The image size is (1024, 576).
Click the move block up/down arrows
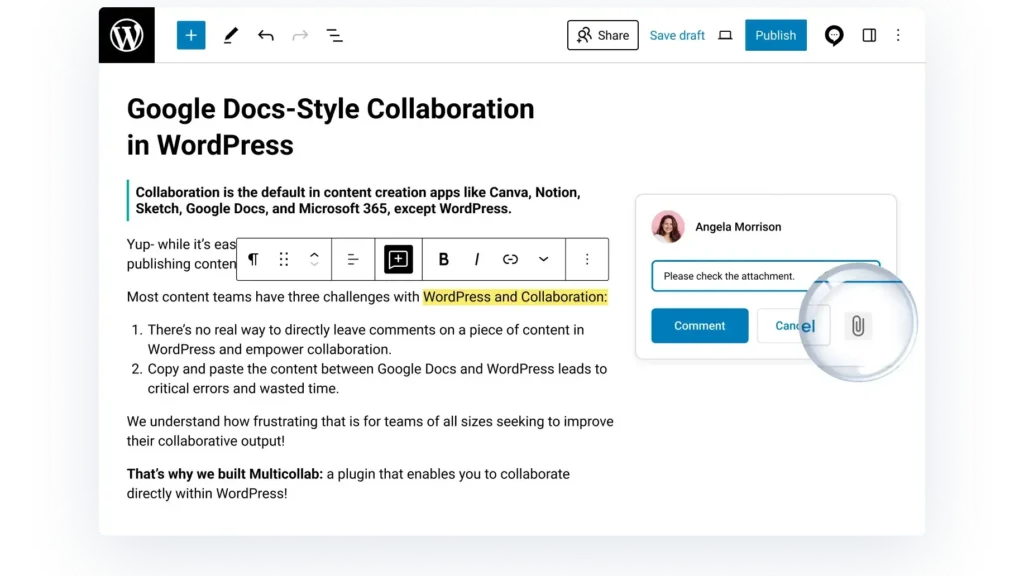pyautogui.click(x=314, y=259)
